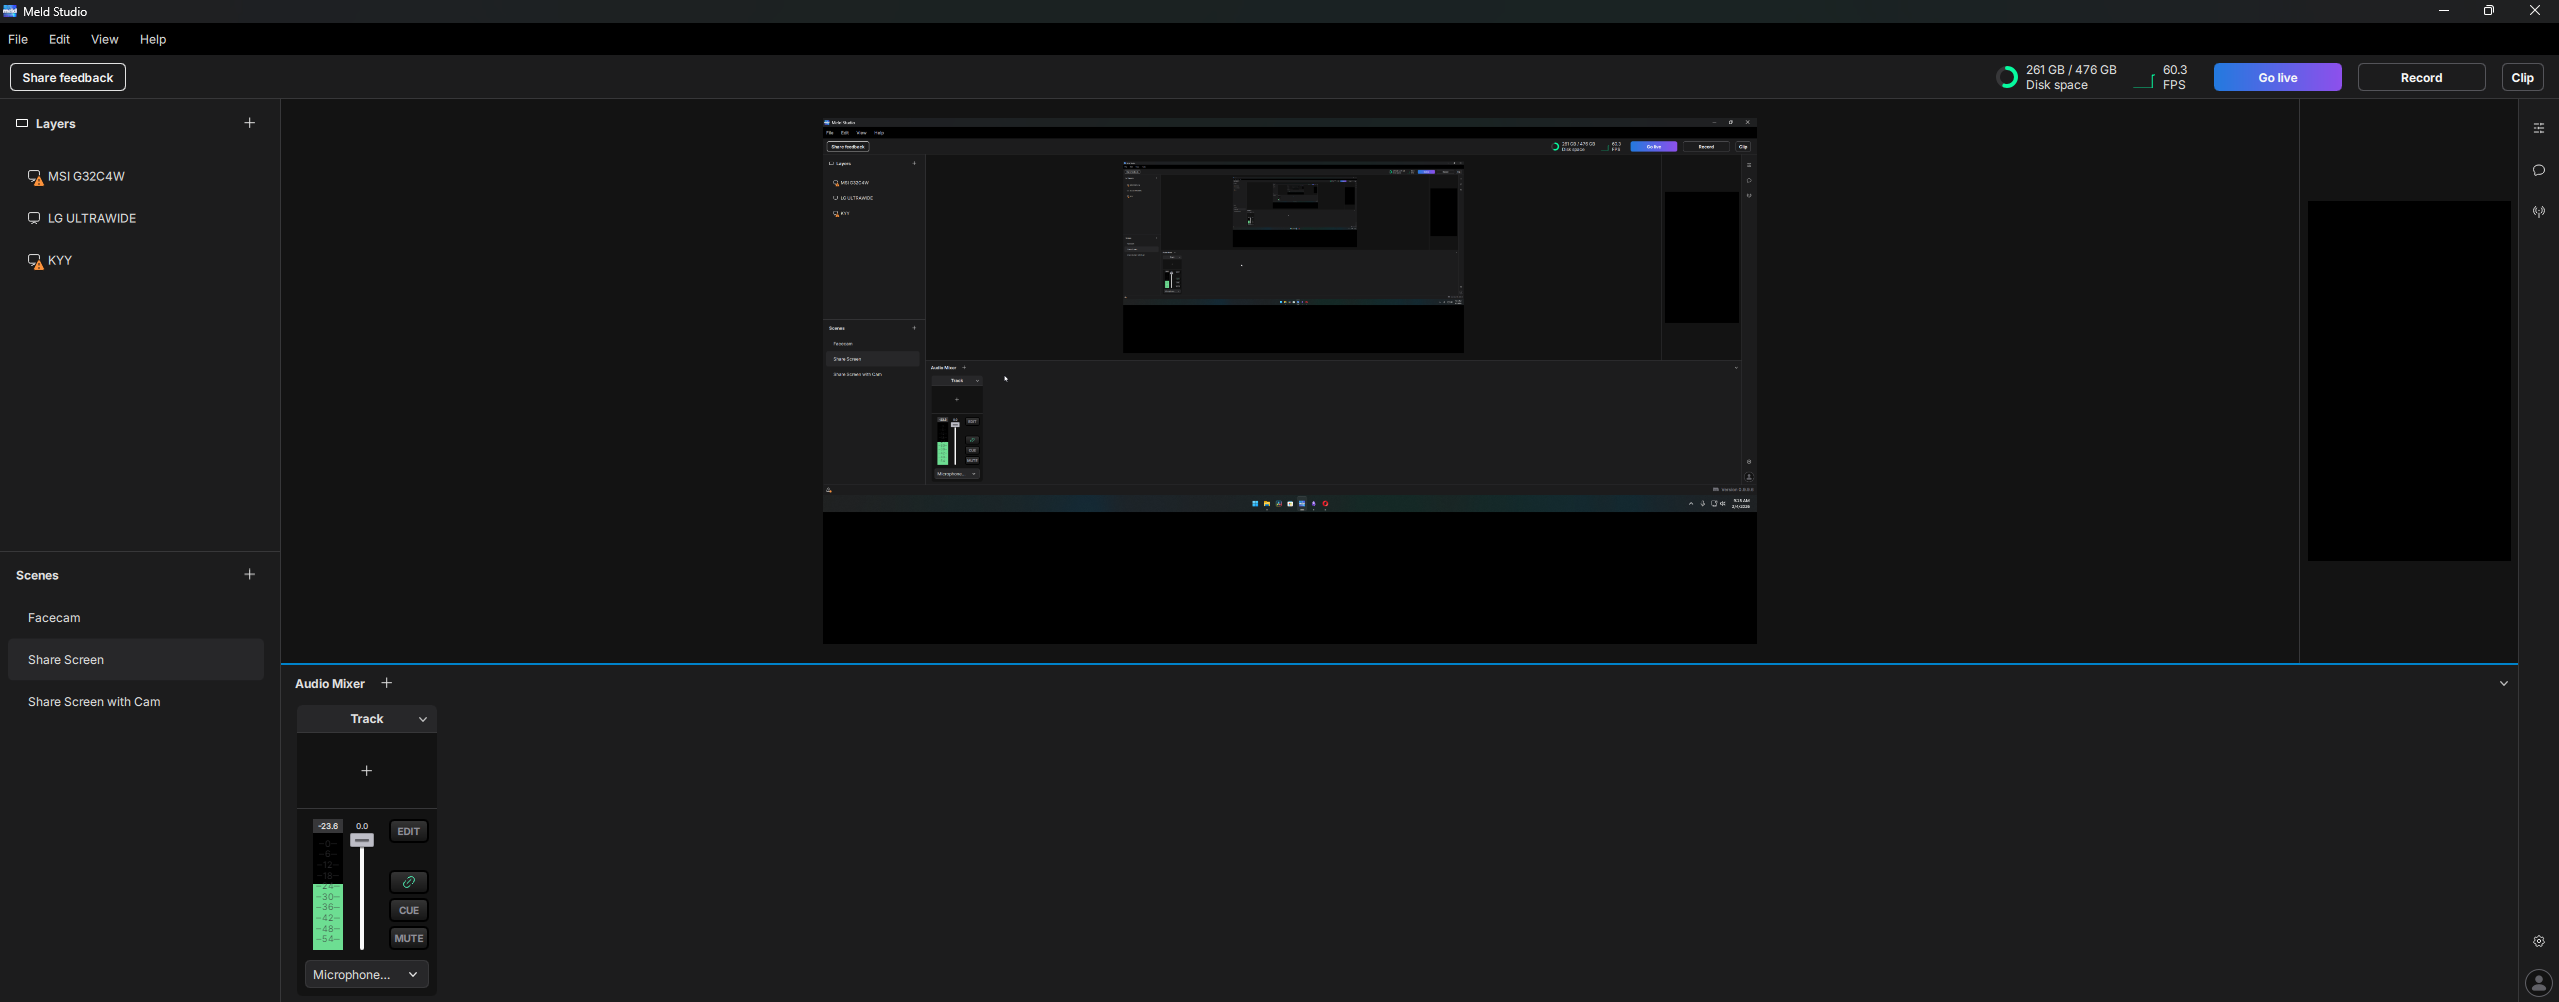Open the Microphone source dropdown
This screenshot has width=2559, height=1002.
366,974
